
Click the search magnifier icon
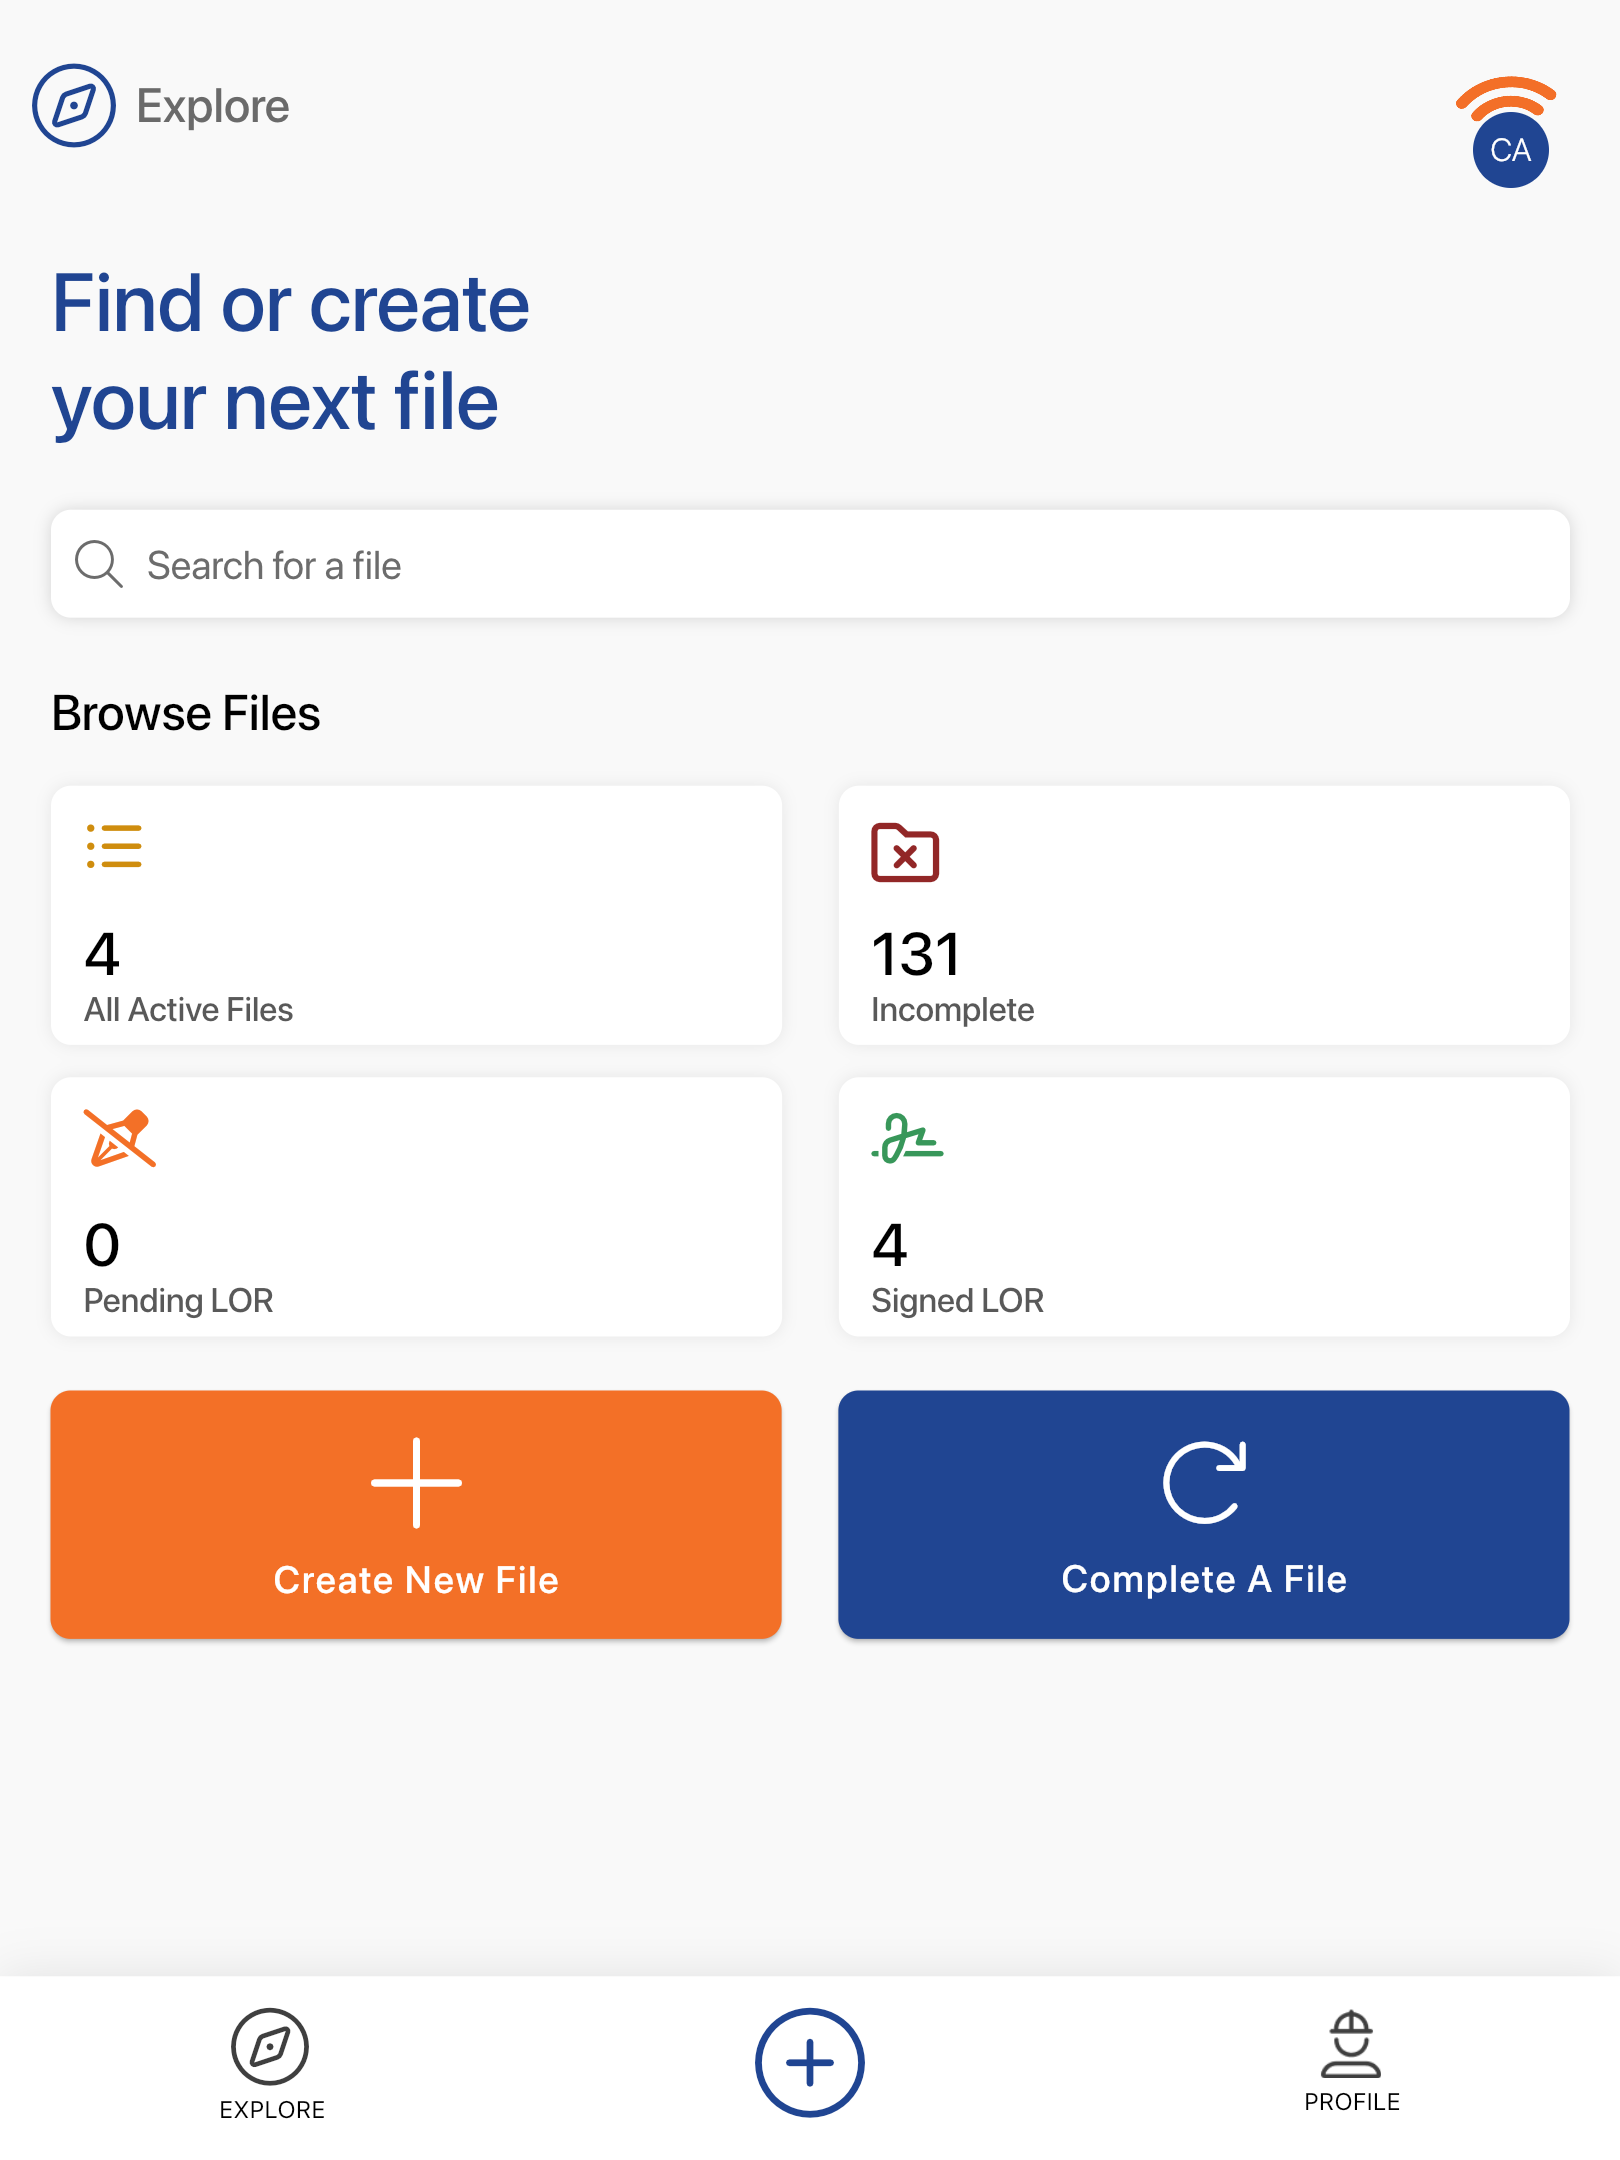pos(99,564)
